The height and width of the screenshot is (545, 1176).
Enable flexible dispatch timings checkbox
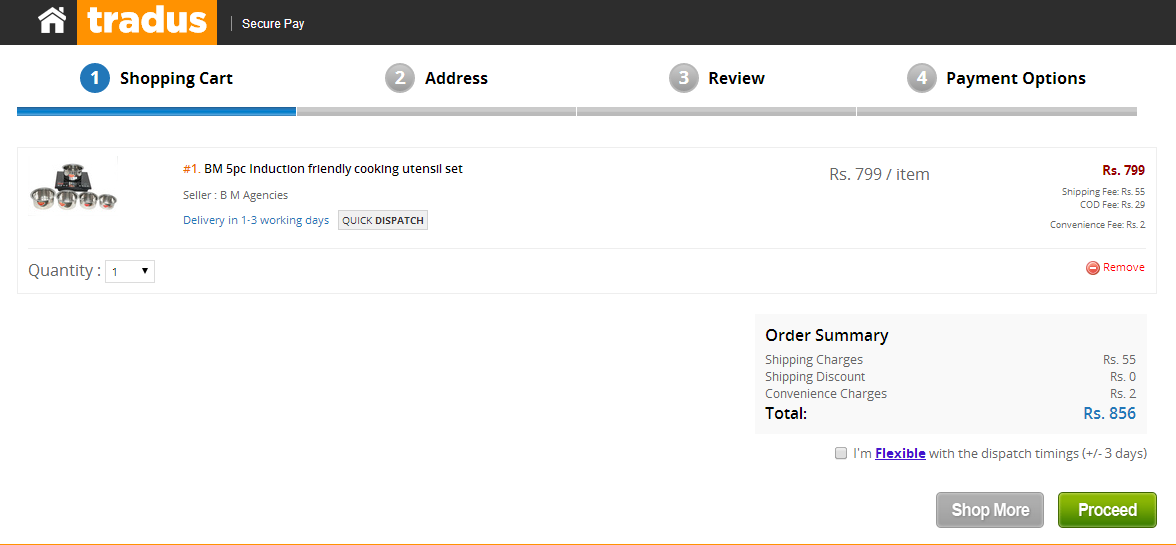[841, 454]
